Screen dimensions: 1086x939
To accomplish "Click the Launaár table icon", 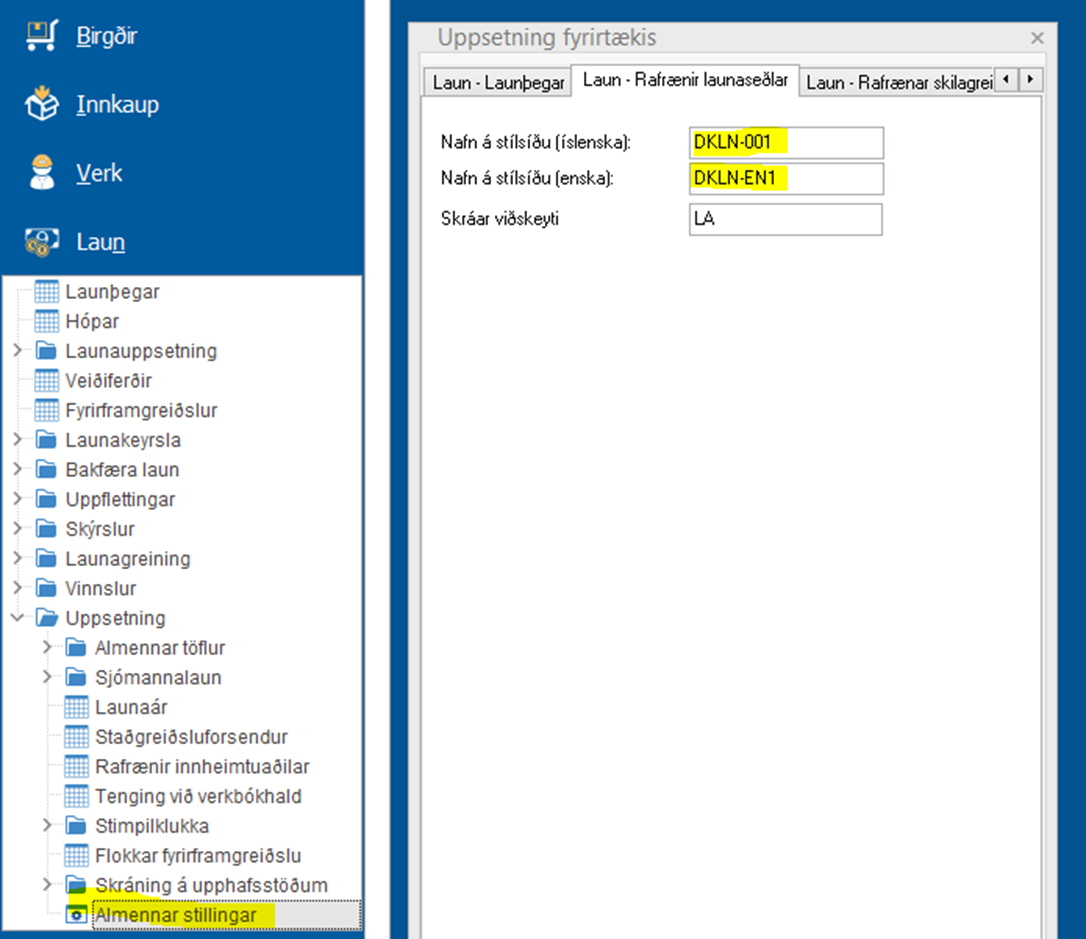I will 76,707.
